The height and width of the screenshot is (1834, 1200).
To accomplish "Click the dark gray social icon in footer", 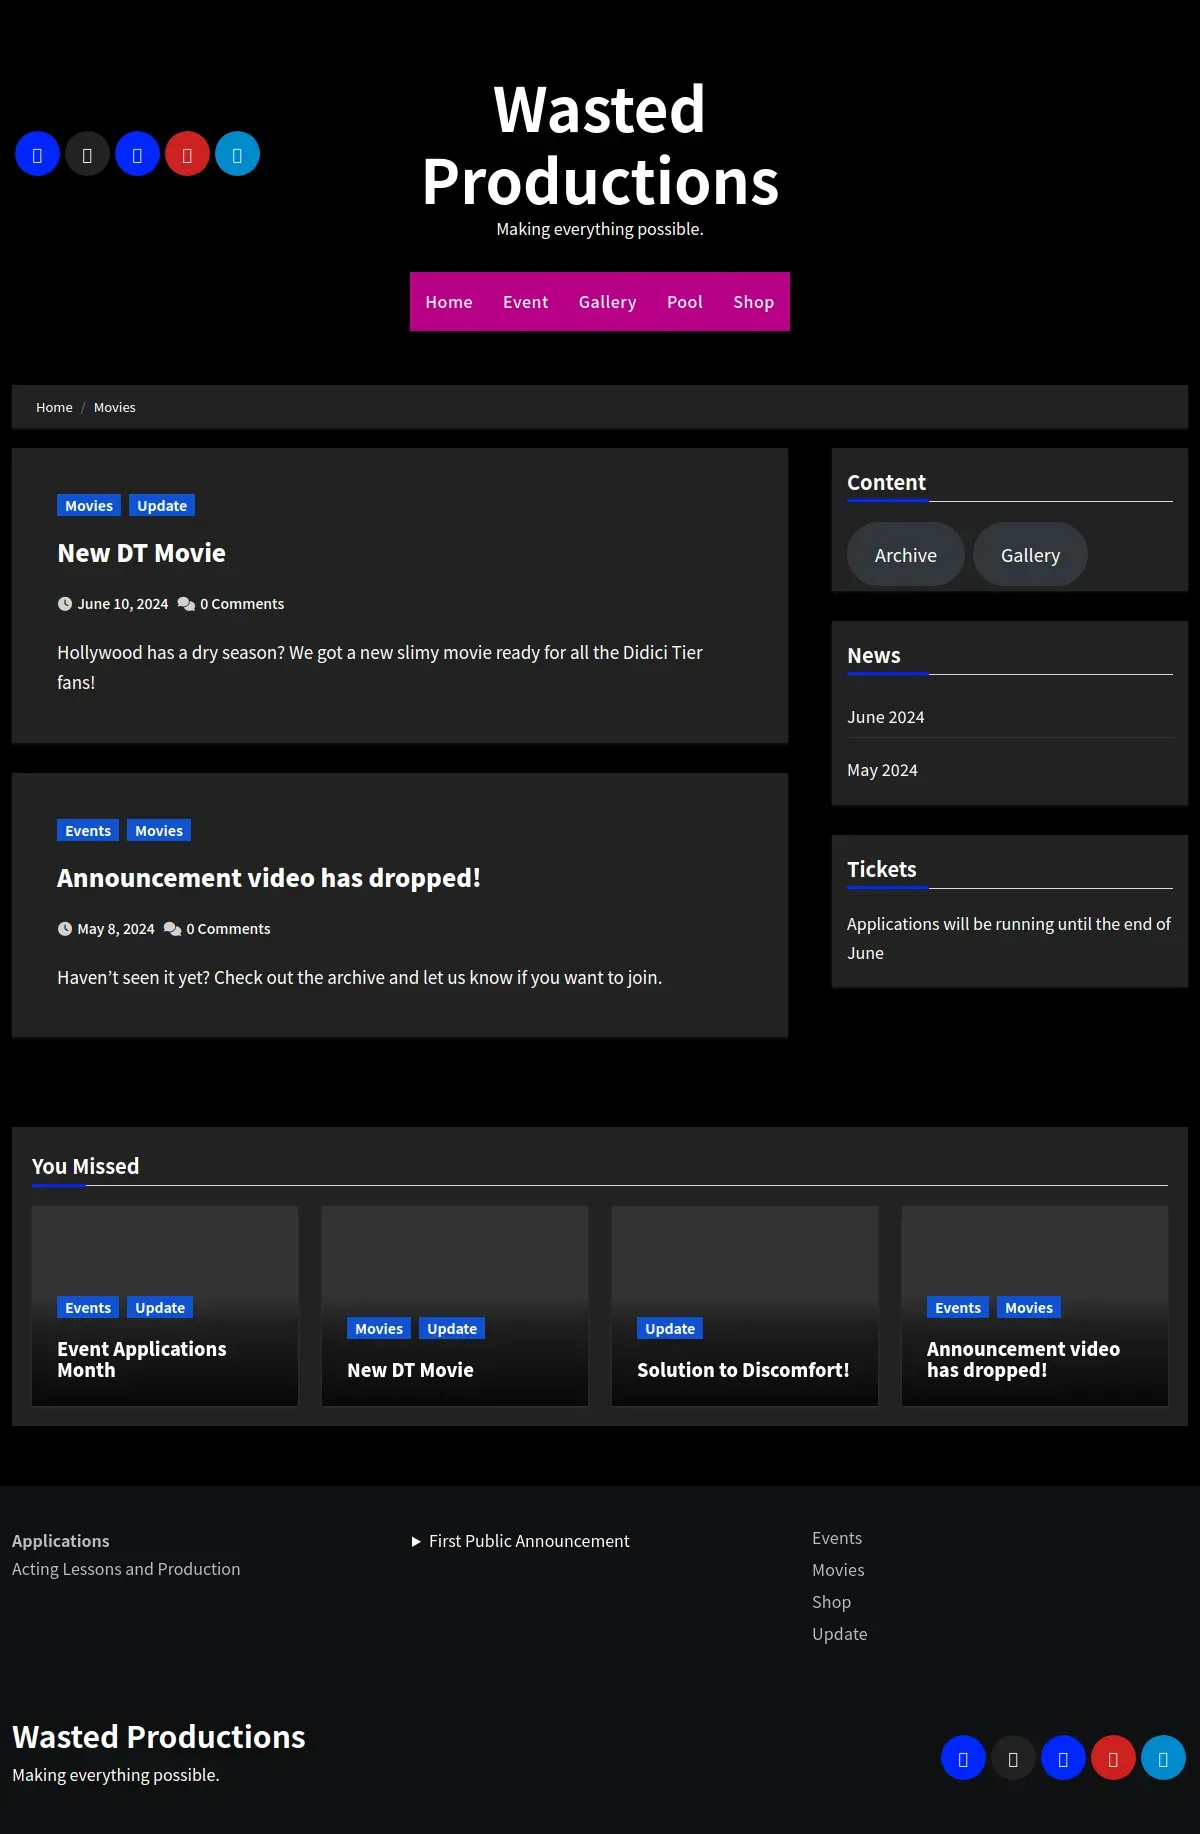I will [1013, 1758].
